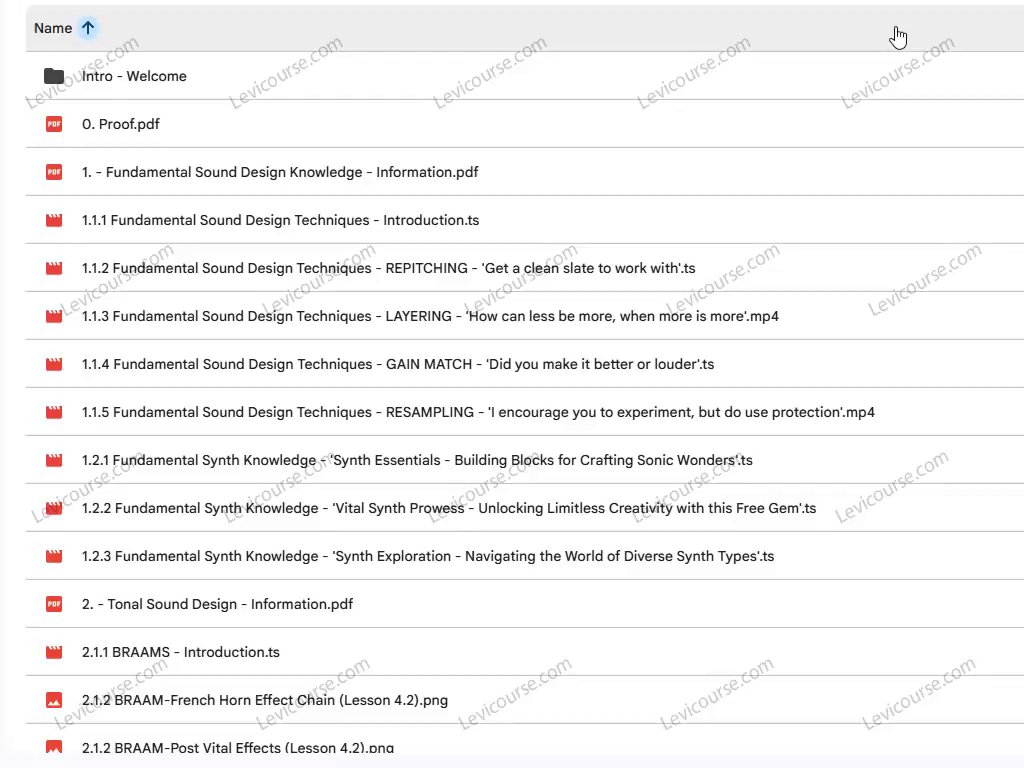
Task: Click the sort direction arrow next to Name
Action: 88,28
